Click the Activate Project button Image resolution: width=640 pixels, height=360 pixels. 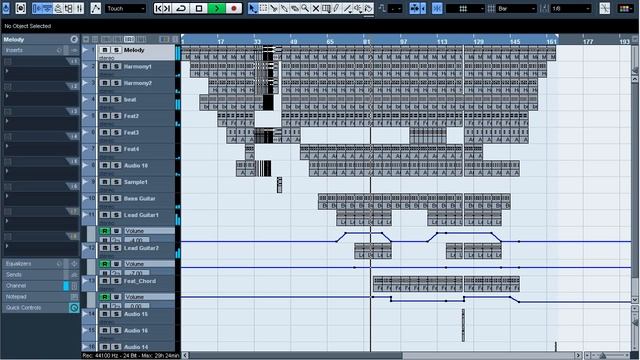click(x=6, y=8)
